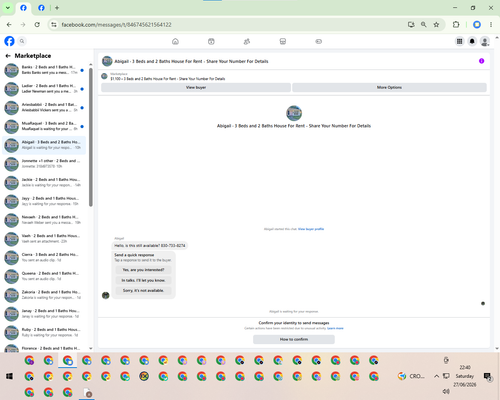Image resolution: width=500 pixels, height=400 pixels.
Task: Open the Zakoria conversation in the chat list
Action: (x=44, y=295)
